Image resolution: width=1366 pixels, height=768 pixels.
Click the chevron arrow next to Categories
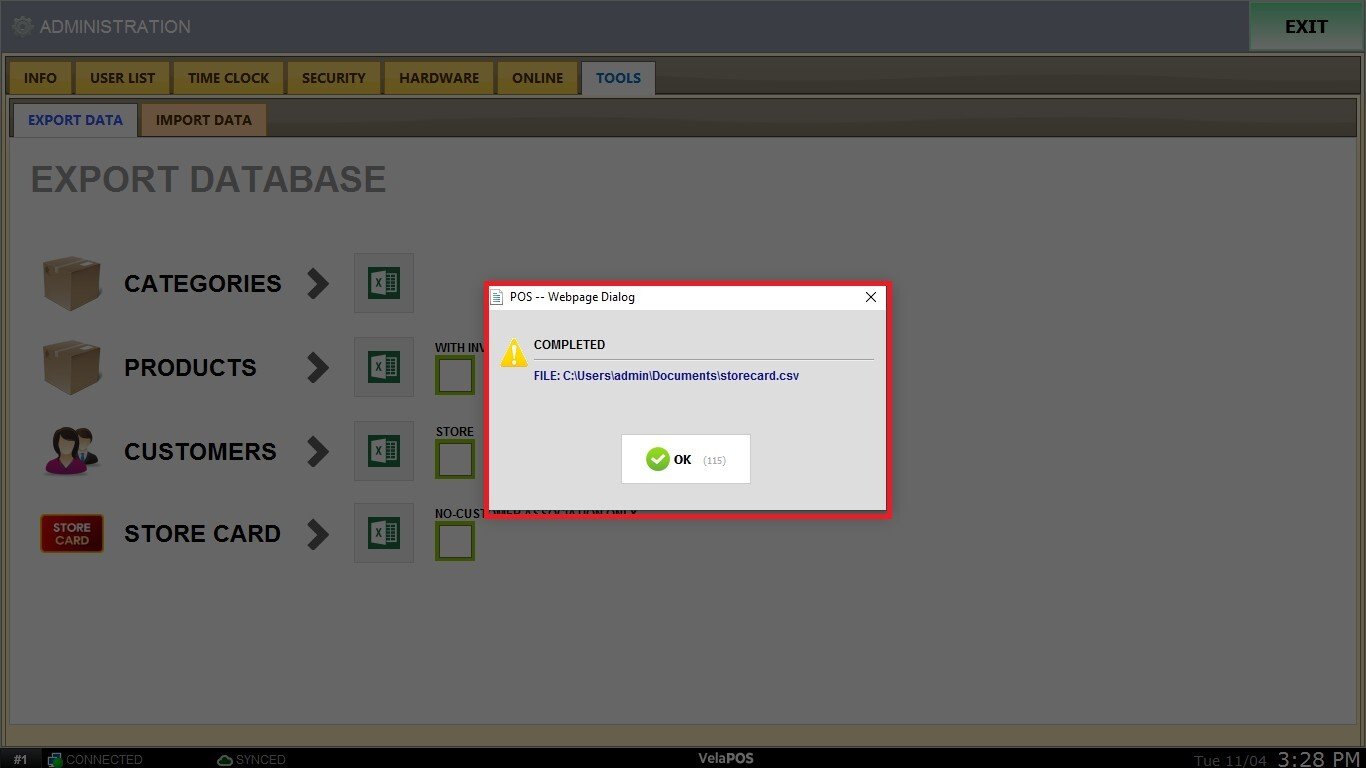tap(318, 284)
